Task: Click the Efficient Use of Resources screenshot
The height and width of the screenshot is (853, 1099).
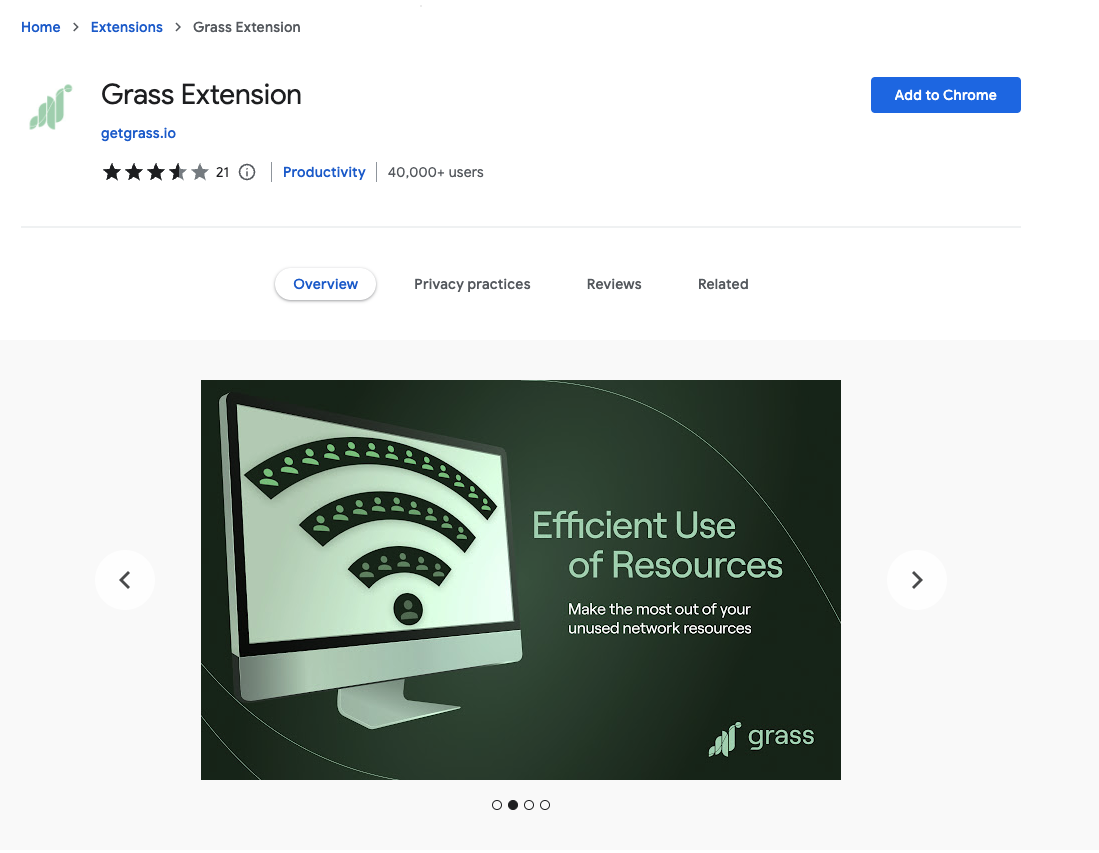Action: [521, 580]
